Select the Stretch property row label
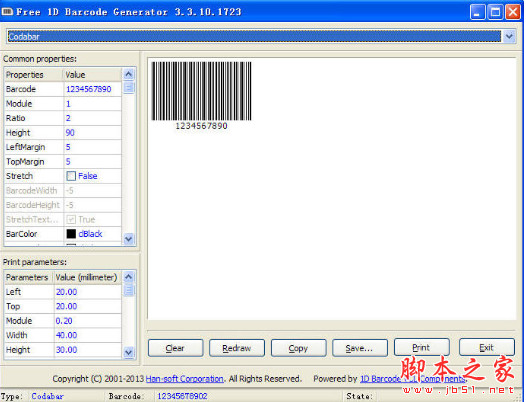The image size is (526, 402). click(19, 176)
